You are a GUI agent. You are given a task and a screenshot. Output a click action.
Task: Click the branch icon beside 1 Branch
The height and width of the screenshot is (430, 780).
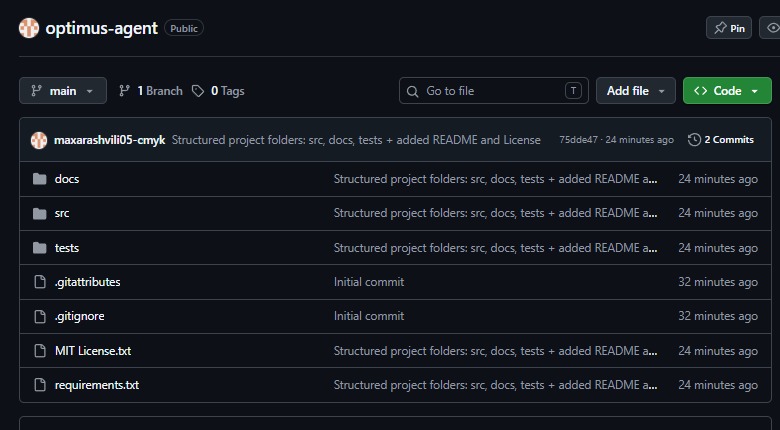click(124, 91)
